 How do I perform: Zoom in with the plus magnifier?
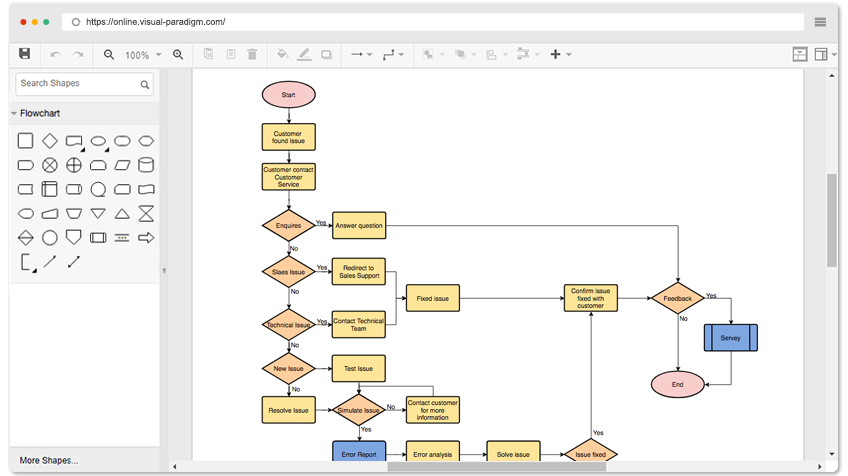coord(178,55)
